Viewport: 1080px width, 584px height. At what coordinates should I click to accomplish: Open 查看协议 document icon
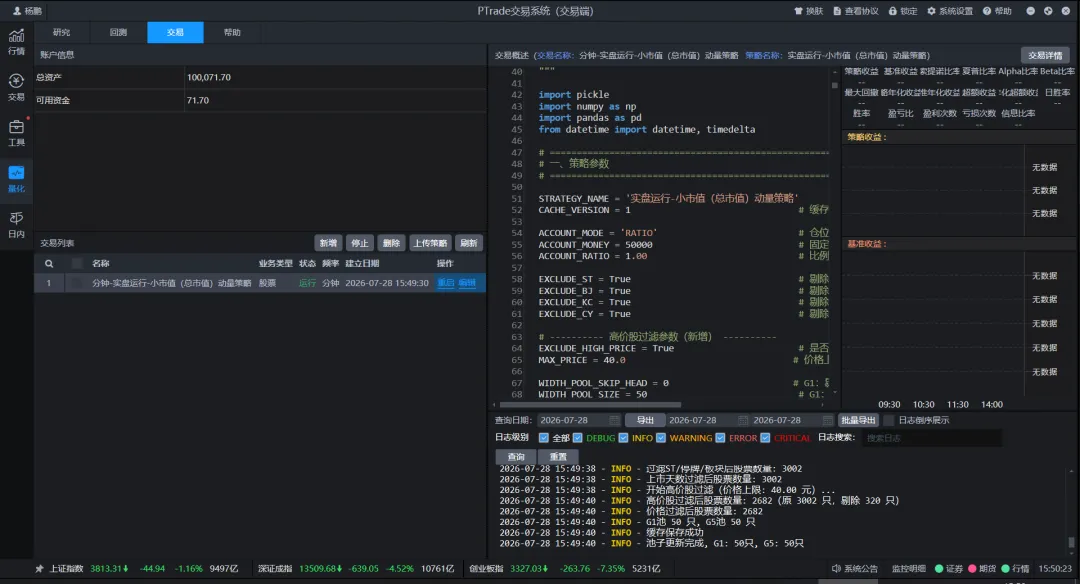837,11
